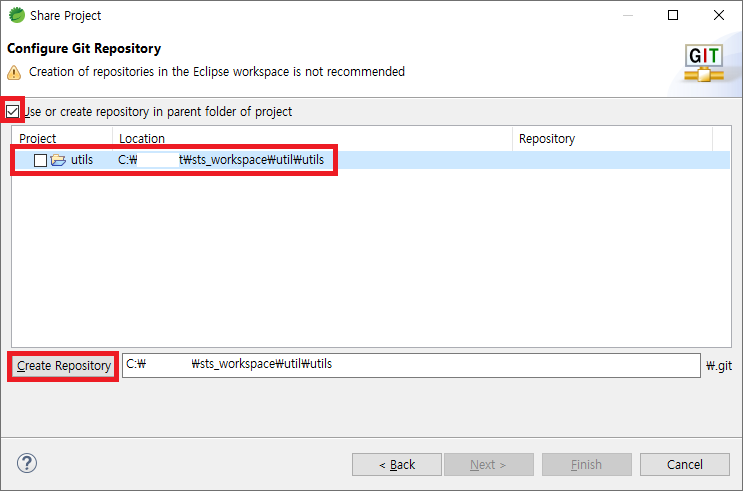This screenshot has height=491, width=743.
Task: Click the Create Repository button
Action: [x=63, y=366]
